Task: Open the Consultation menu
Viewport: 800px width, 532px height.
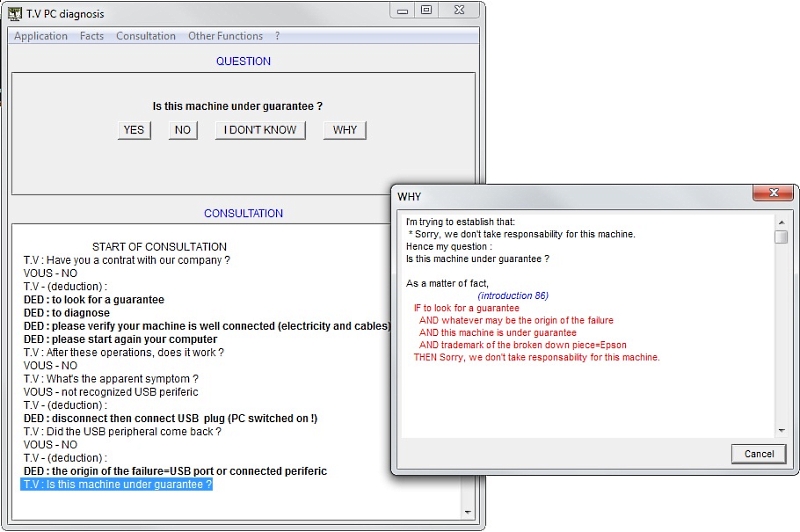Action: [x=146, y=36]
